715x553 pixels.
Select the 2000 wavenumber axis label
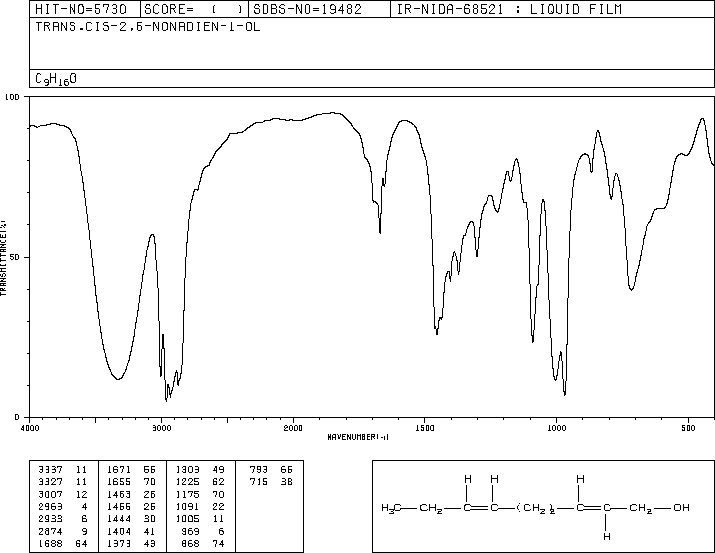[293, 428]
